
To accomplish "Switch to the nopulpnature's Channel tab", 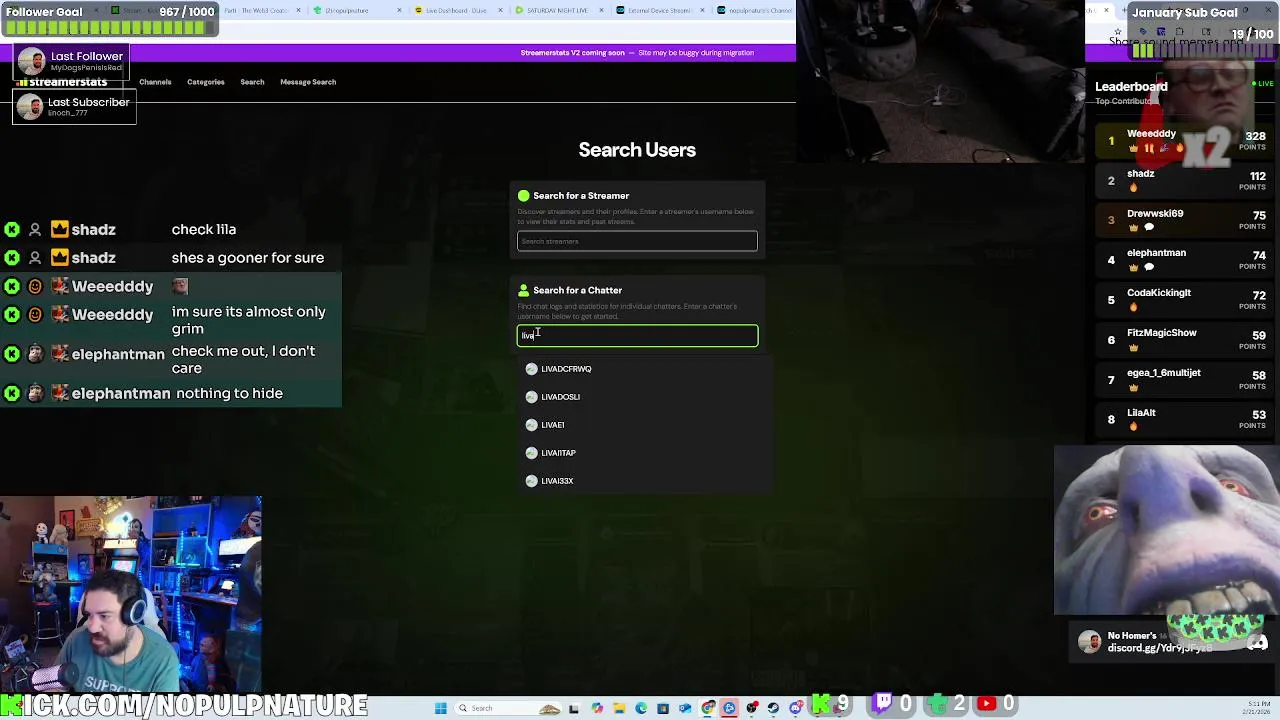I will click(755, 10).
